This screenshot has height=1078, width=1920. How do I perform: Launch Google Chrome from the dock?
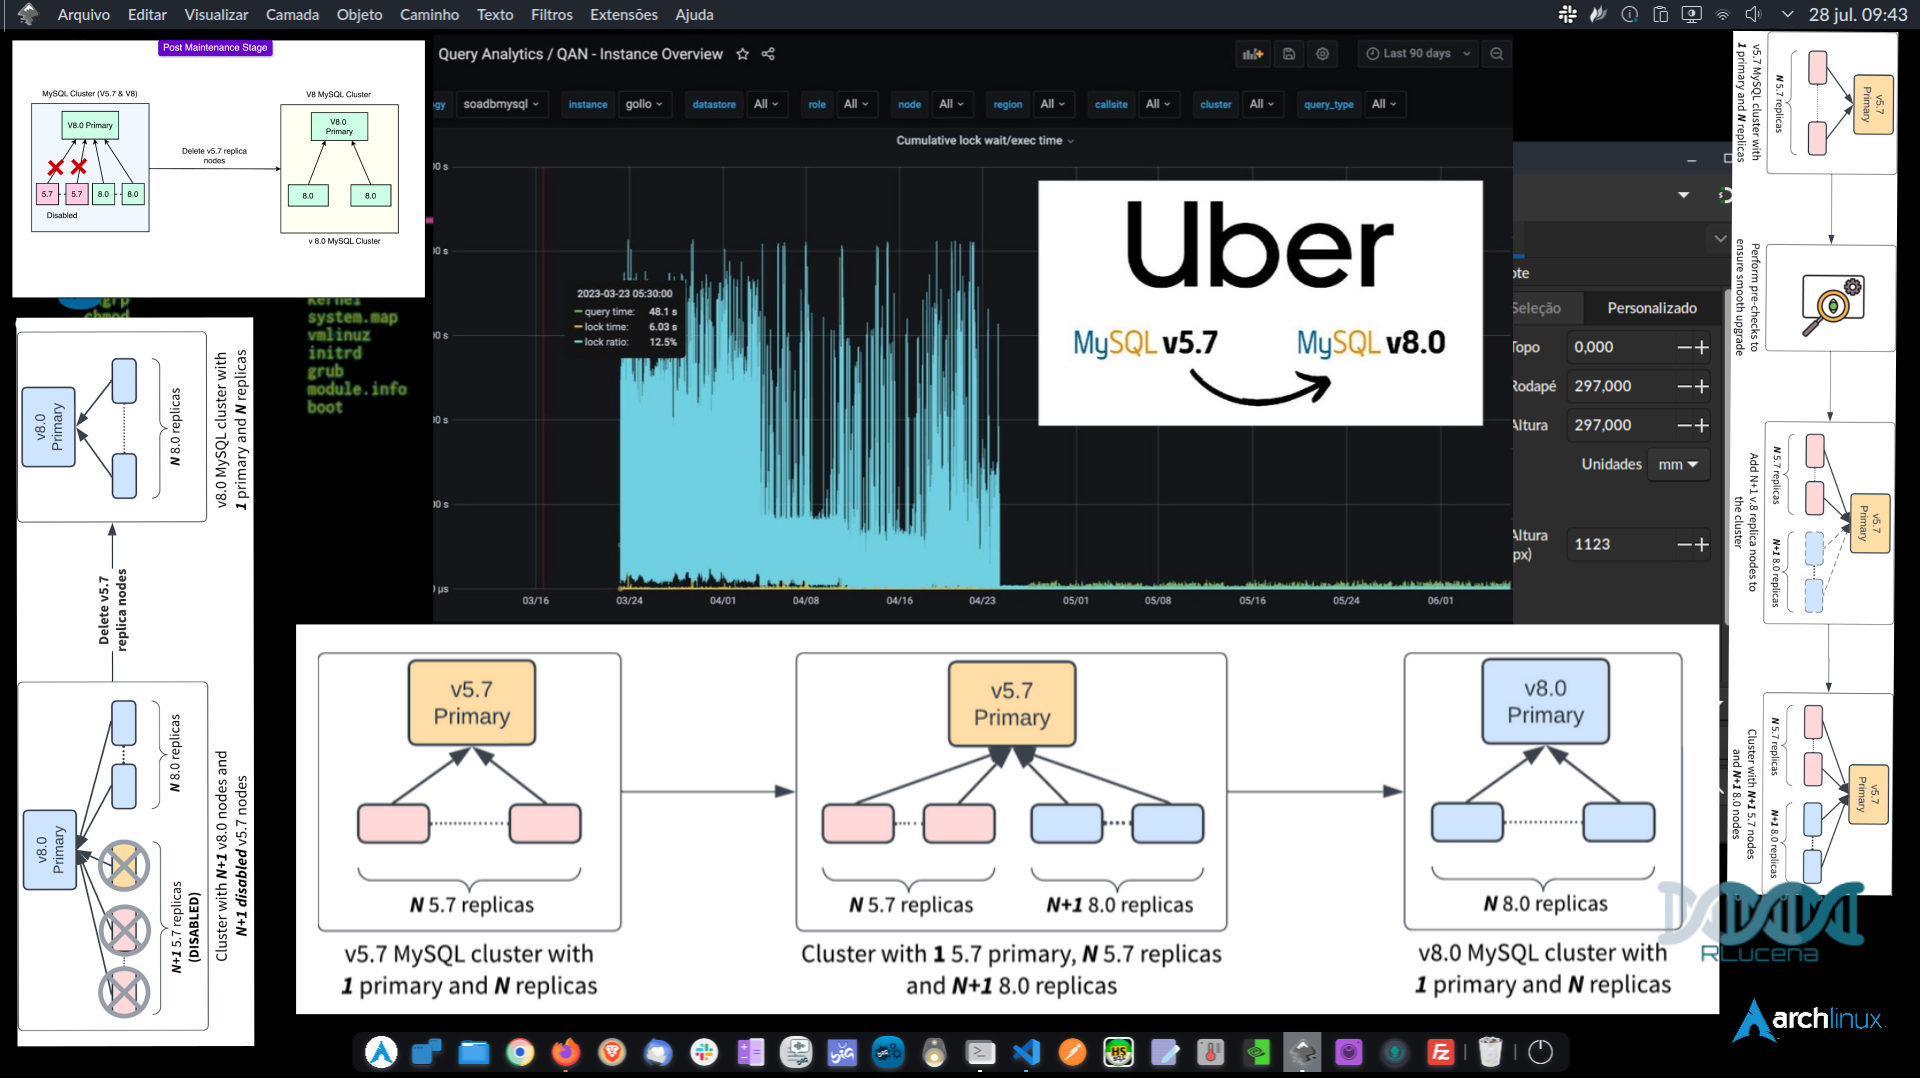point(519,1052)
